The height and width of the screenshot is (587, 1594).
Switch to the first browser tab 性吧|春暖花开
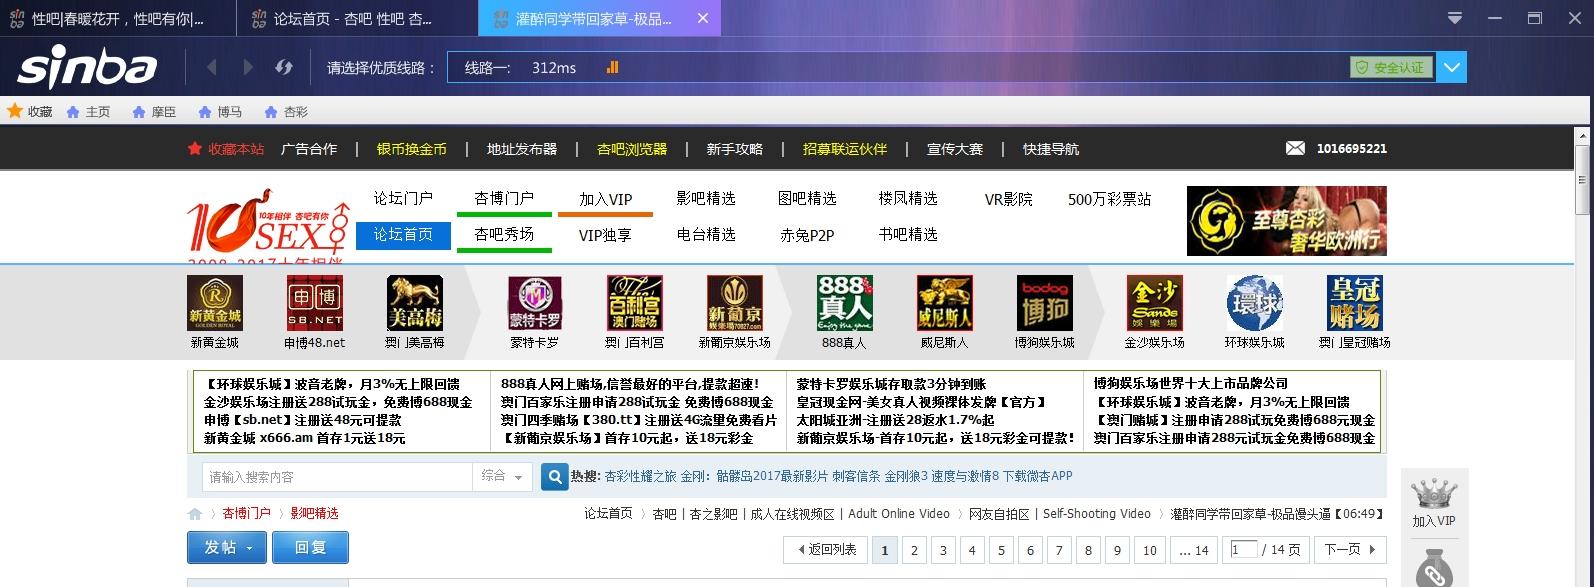tap(118, 19)
